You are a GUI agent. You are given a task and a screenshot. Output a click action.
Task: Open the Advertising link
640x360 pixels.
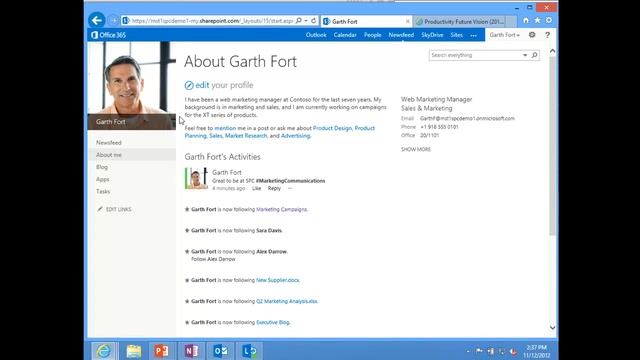[295, 136]
